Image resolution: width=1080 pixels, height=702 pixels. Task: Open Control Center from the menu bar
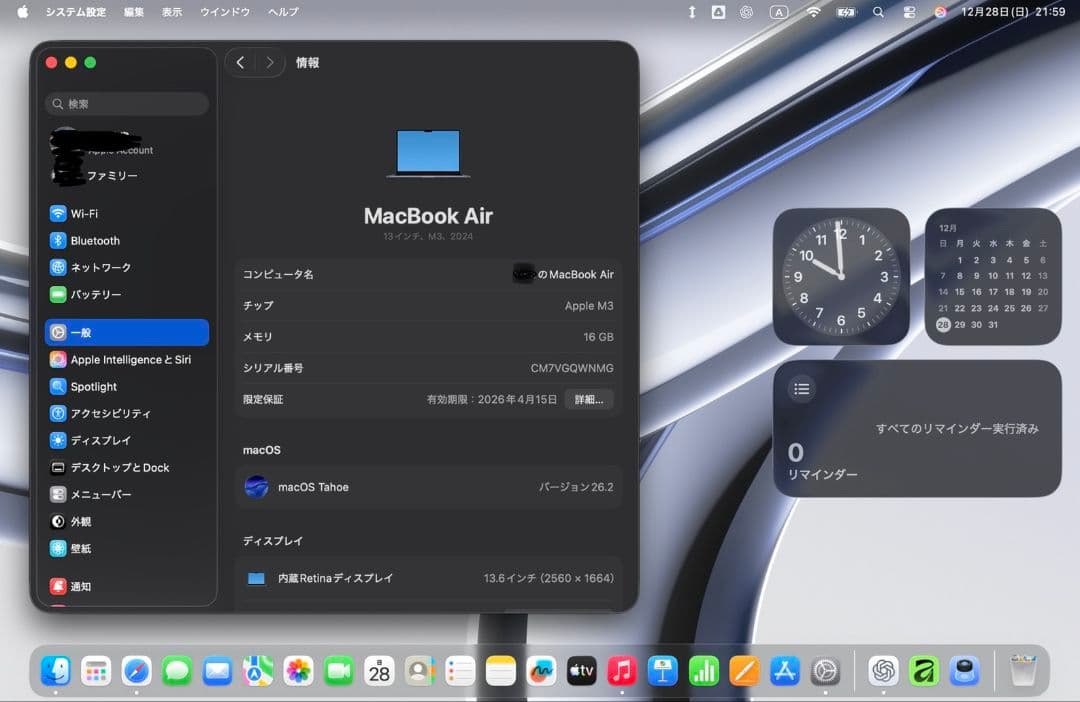pos(908,12)
